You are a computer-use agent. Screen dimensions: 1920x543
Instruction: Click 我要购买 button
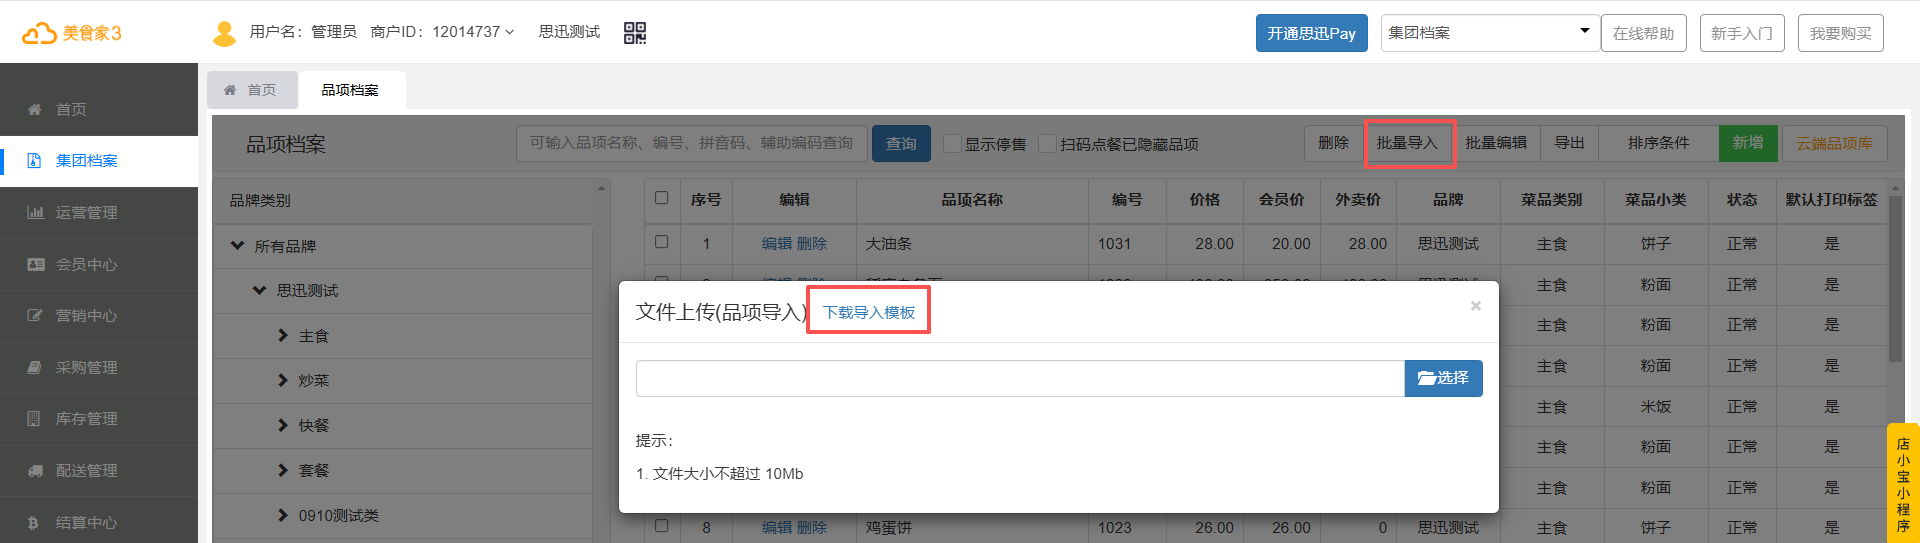pyautogui.click(x=1841, y=33)
